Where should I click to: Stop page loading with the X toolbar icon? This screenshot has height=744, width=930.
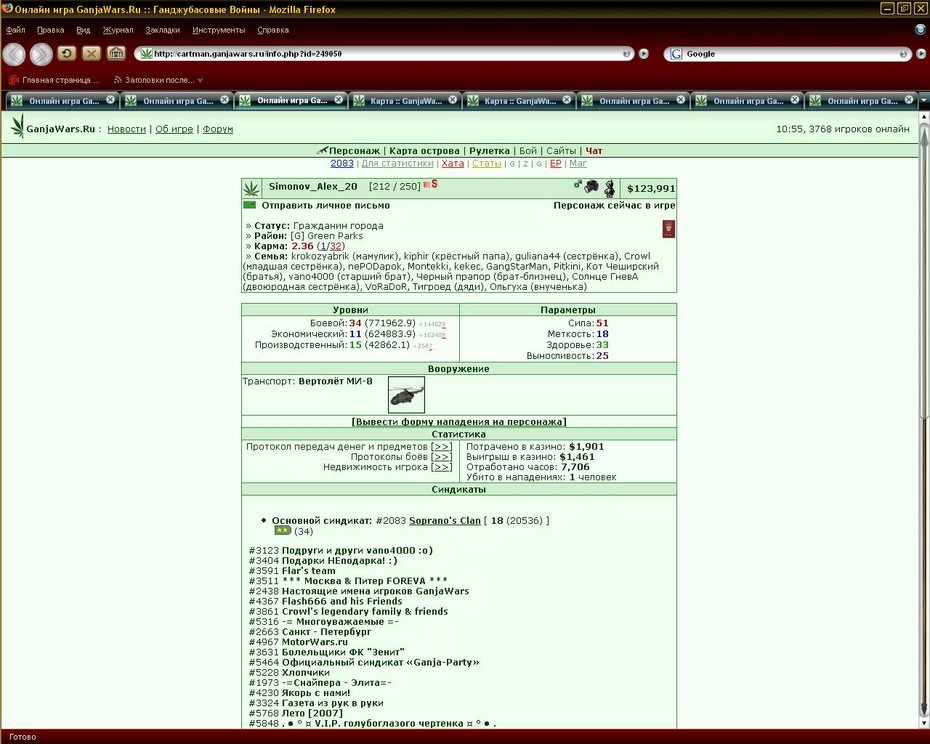(91, 54)
